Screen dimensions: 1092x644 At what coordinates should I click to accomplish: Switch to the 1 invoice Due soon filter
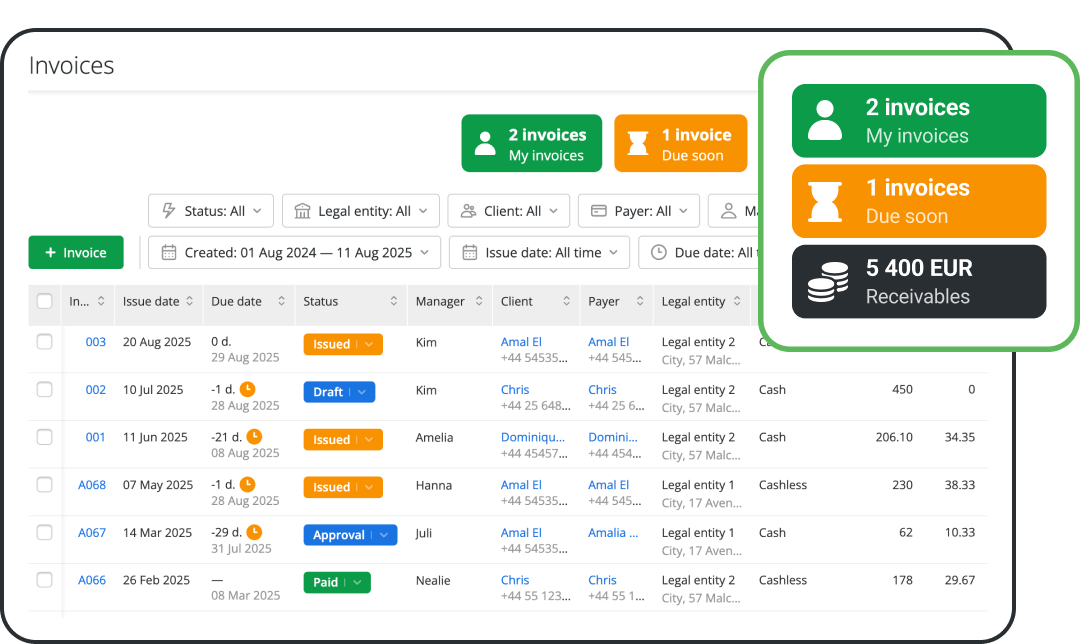coord(681,143)
